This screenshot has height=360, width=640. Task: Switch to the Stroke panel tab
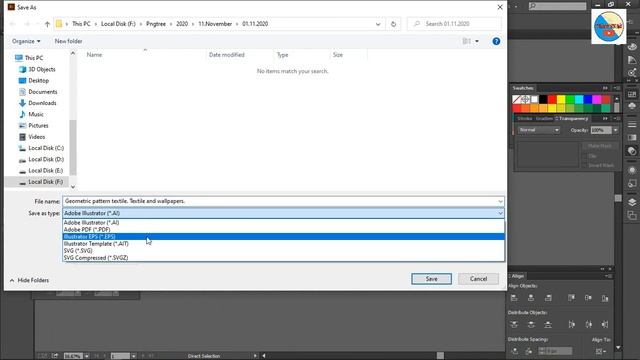point(524,118)
